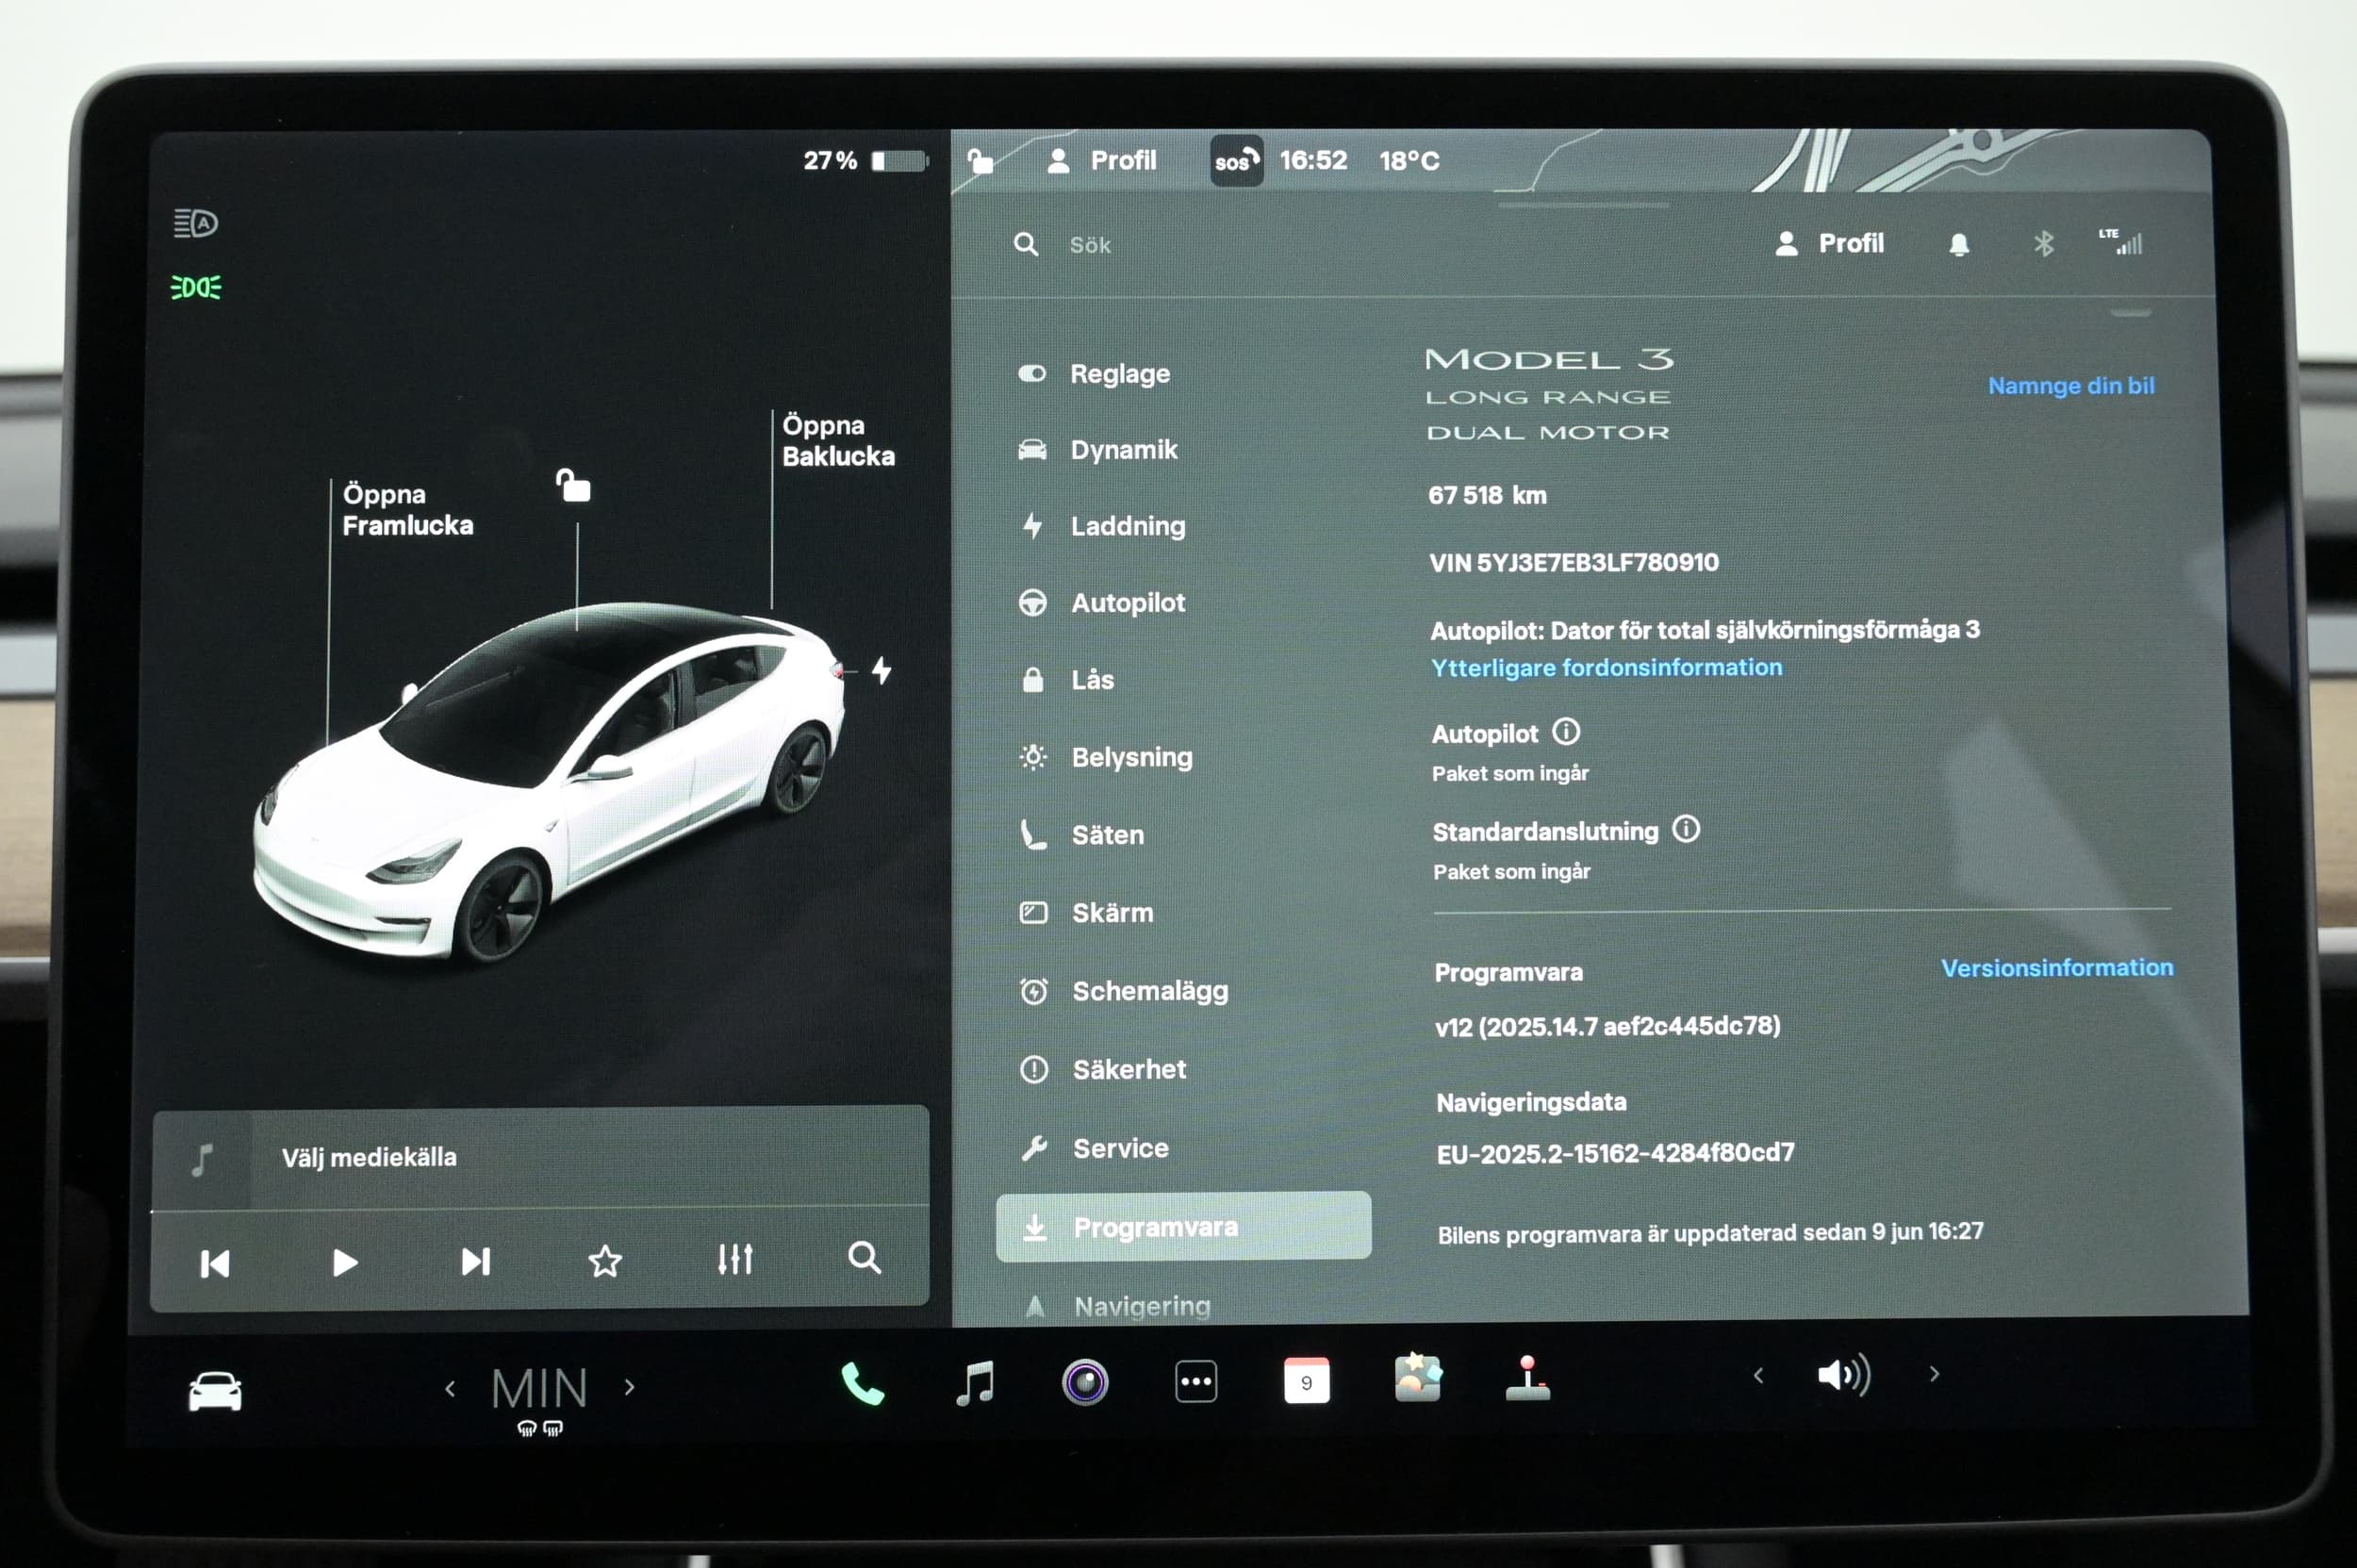Tap the lock icon in status bar

980,160
